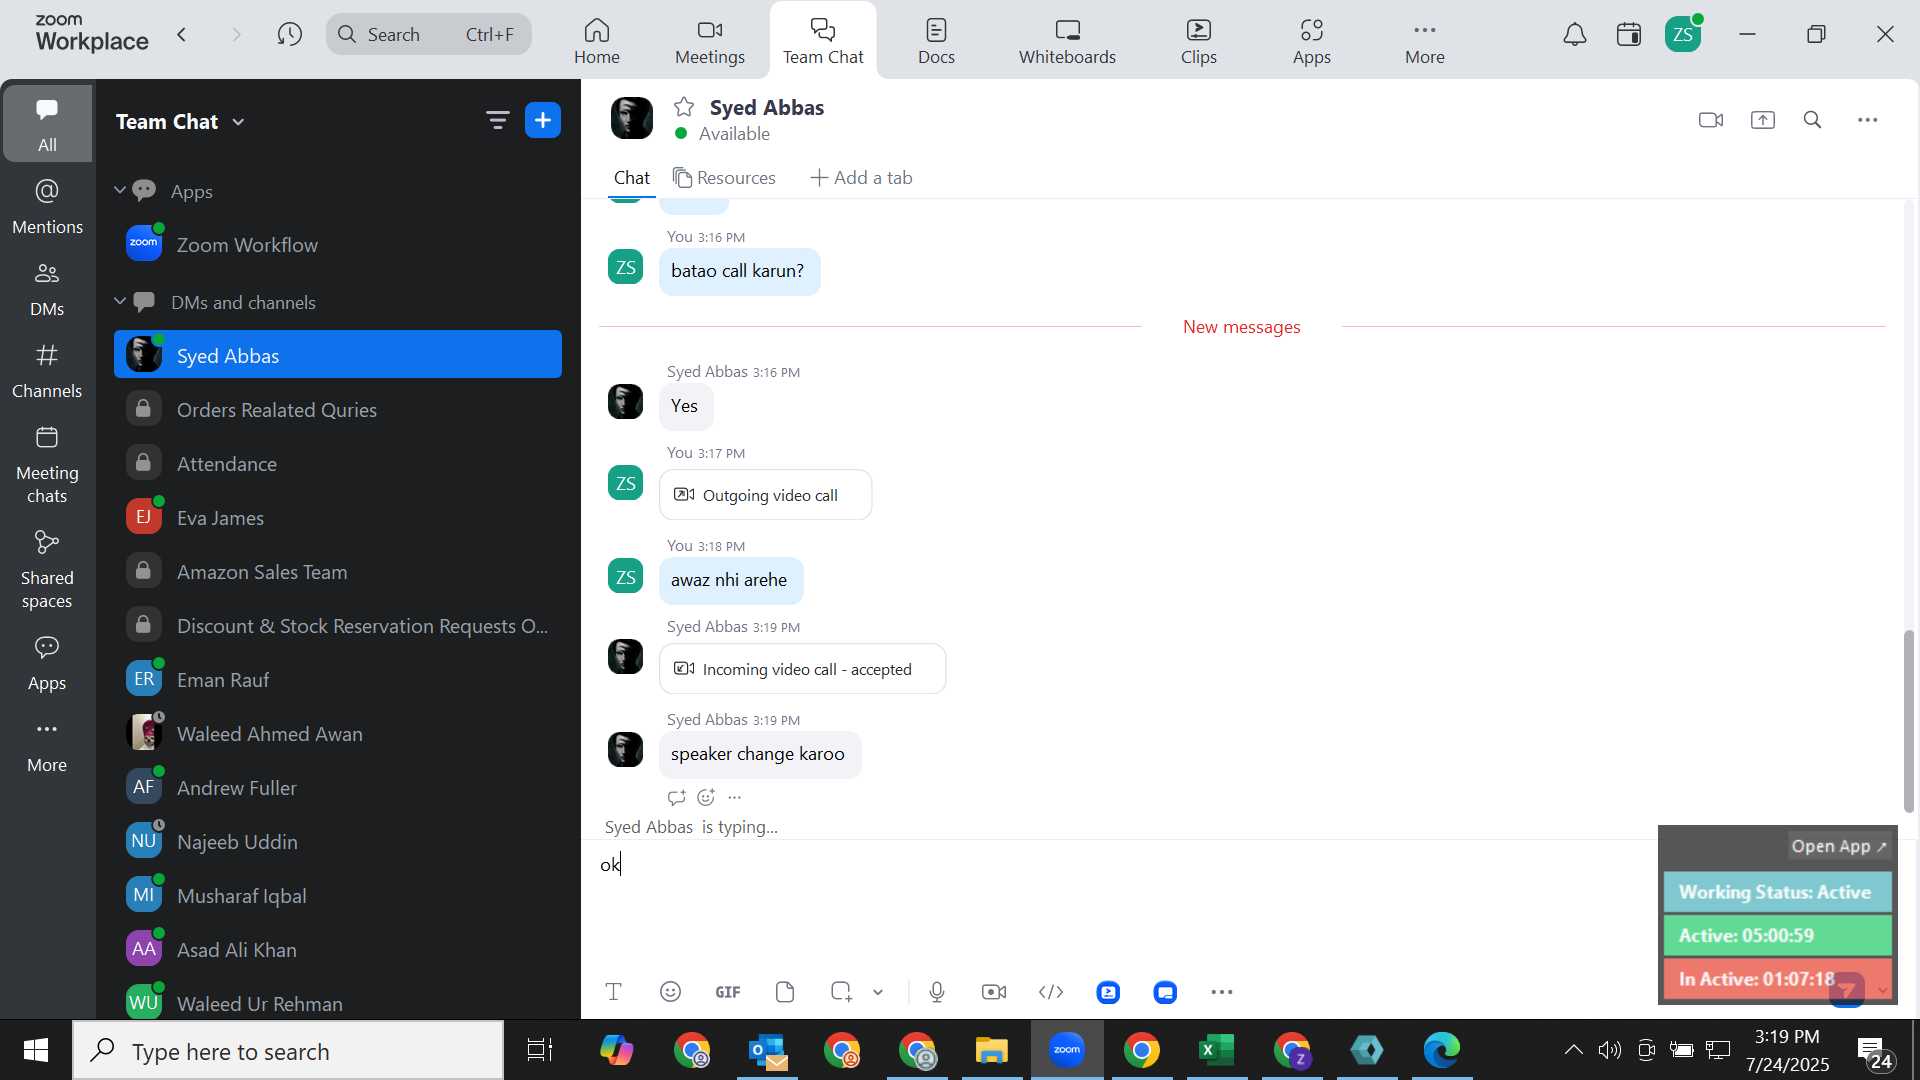Switch to the Resources tab
Viewport: 1920px width, 1080px height.
[724, 178]
